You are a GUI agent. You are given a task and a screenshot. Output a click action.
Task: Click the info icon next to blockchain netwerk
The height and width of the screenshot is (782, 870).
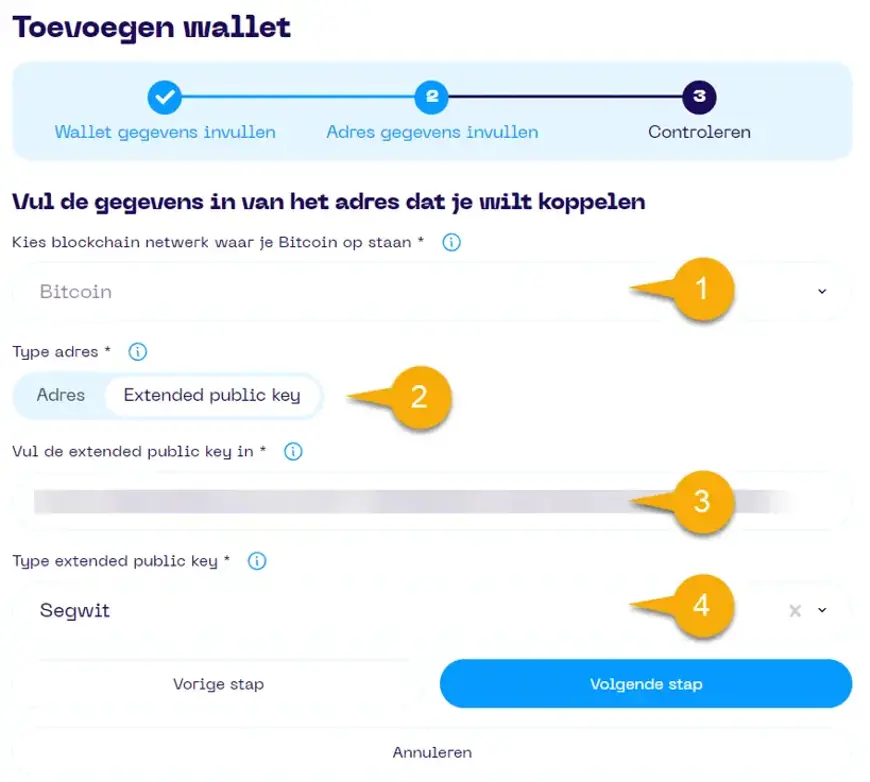[x=451, y=242]
